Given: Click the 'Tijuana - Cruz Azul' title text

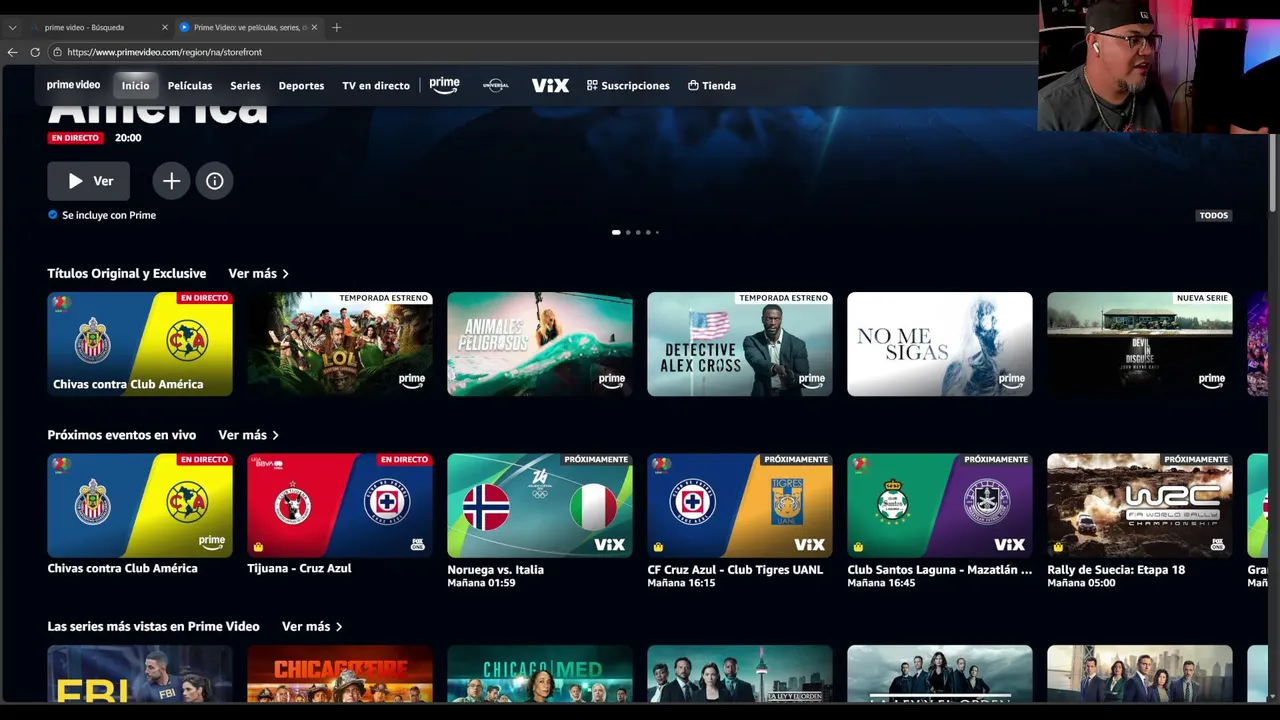Looking at the screenshot, I should 299,568.
